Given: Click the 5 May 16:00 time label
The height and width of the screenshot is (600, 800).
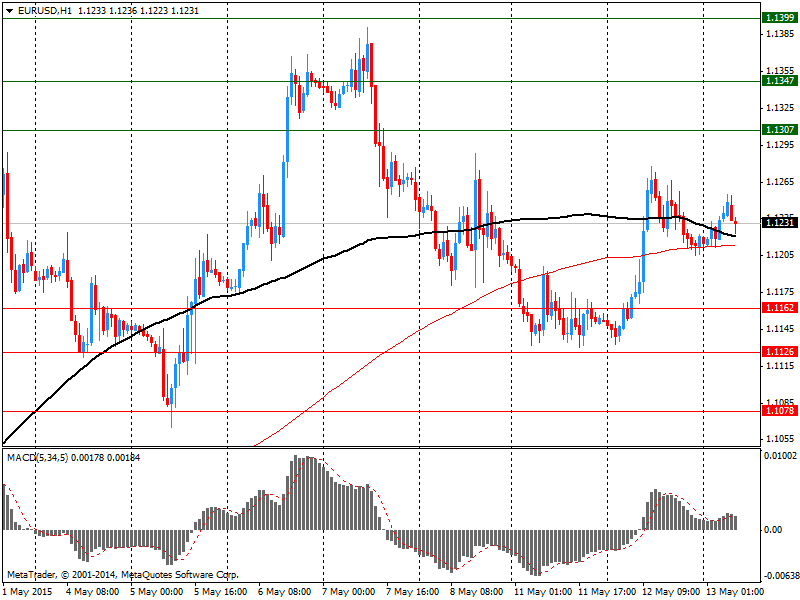Looking at the screenshot, I should [220, 592].
